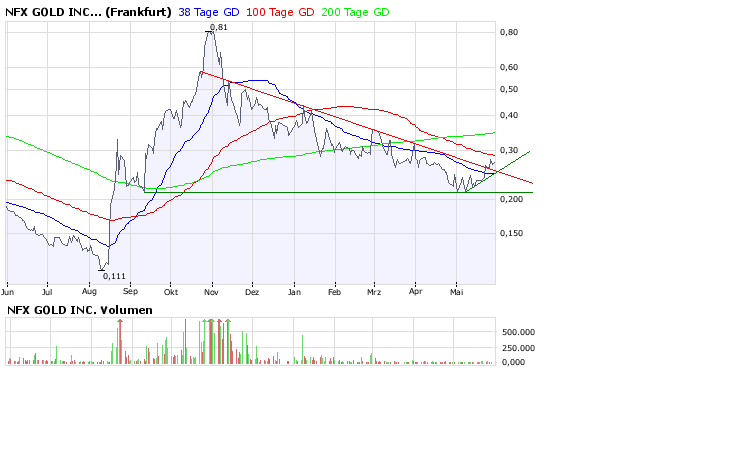Click the Okt label on the time axis
Viewport: 738px width, 475px height.
point(170,293)
